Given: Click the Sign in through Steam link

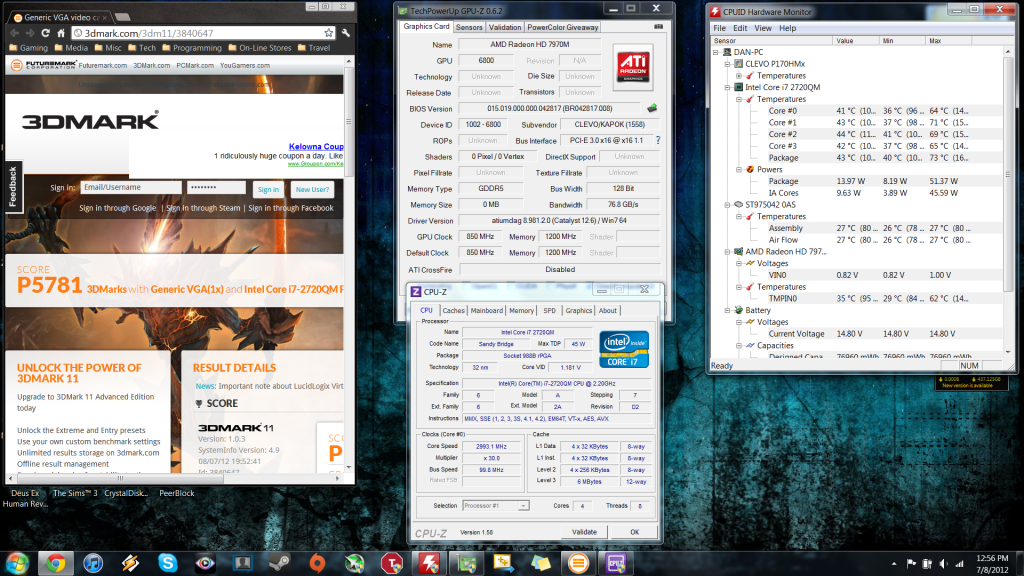Looking at the screenshot, I should click(203, 208).
